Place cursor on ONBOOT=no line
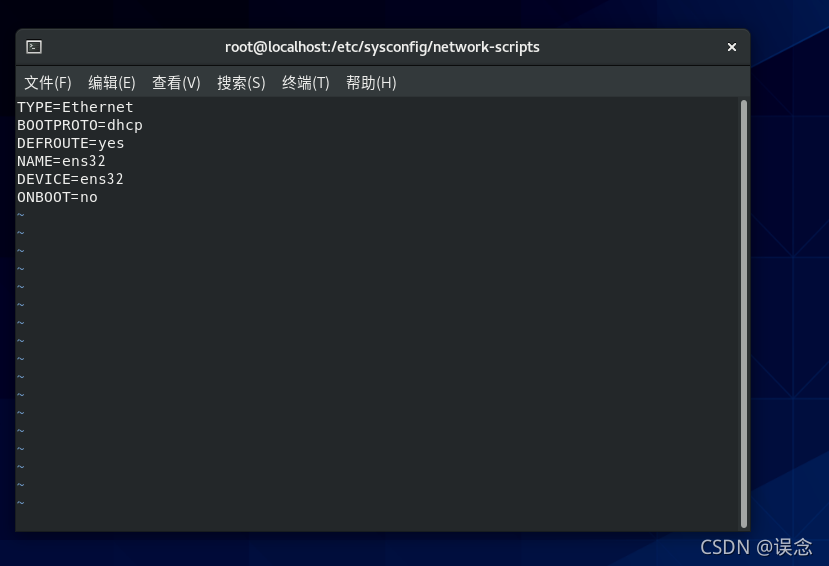Screen dimensions: 829x566 click(57, 197)
